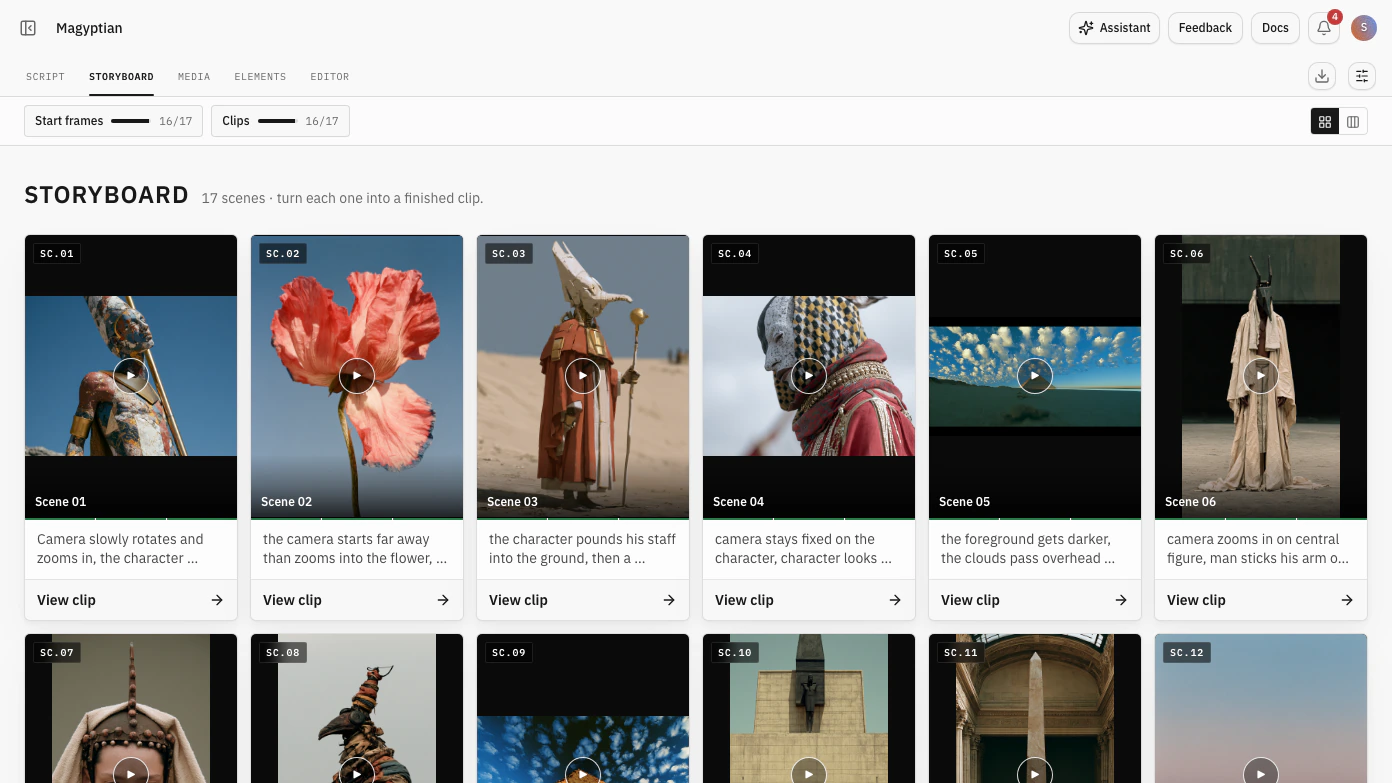Click 'the camera starts far away' description
Image resolution: width=1392 pixels, height=783 pixels.
click(x=355, y=549)
